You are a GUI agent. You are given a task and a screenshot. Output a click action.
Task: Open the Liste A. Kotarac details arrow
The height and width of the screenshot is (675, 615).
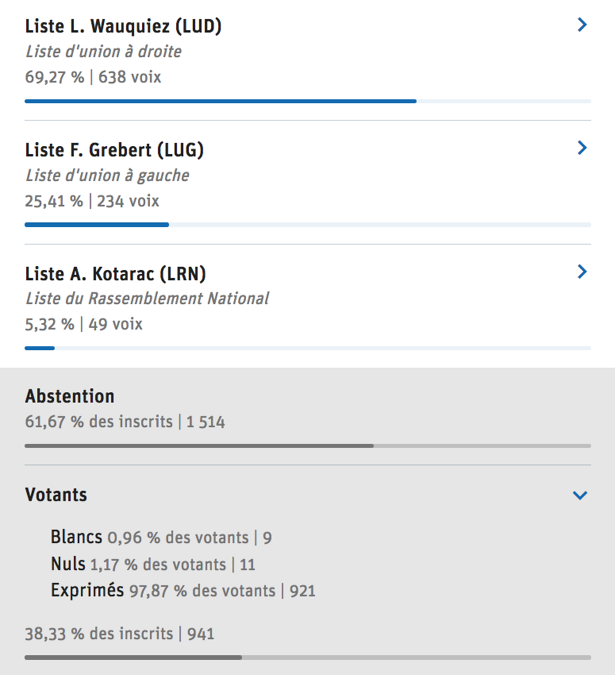tap(582, 271)
